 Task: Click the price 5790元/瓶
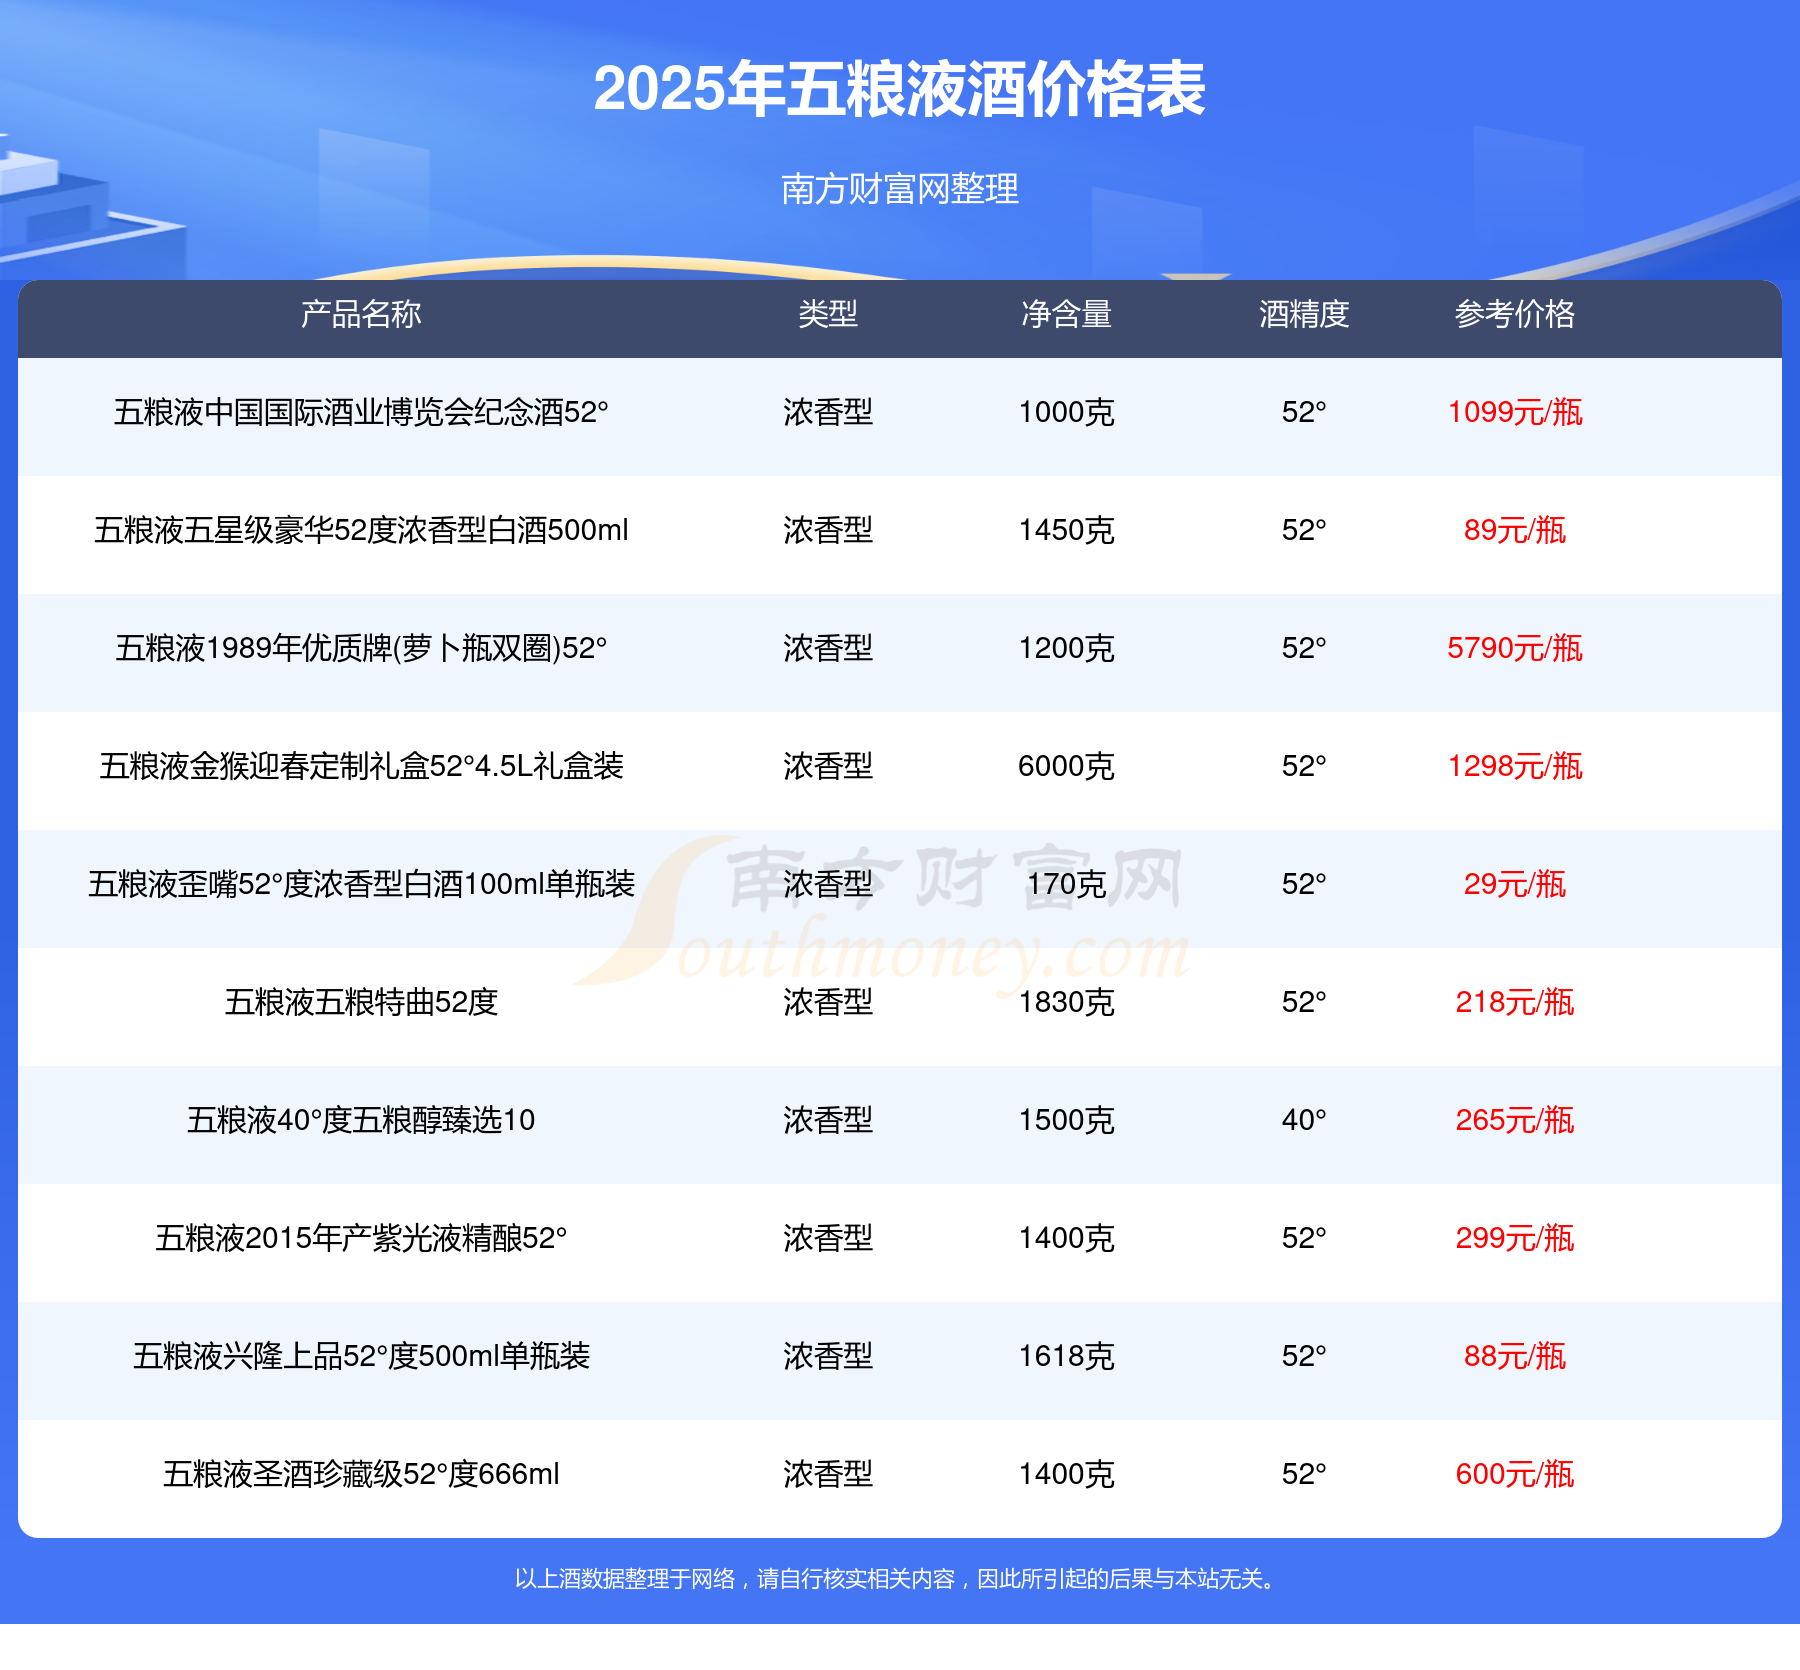[x=1515, y=648]
